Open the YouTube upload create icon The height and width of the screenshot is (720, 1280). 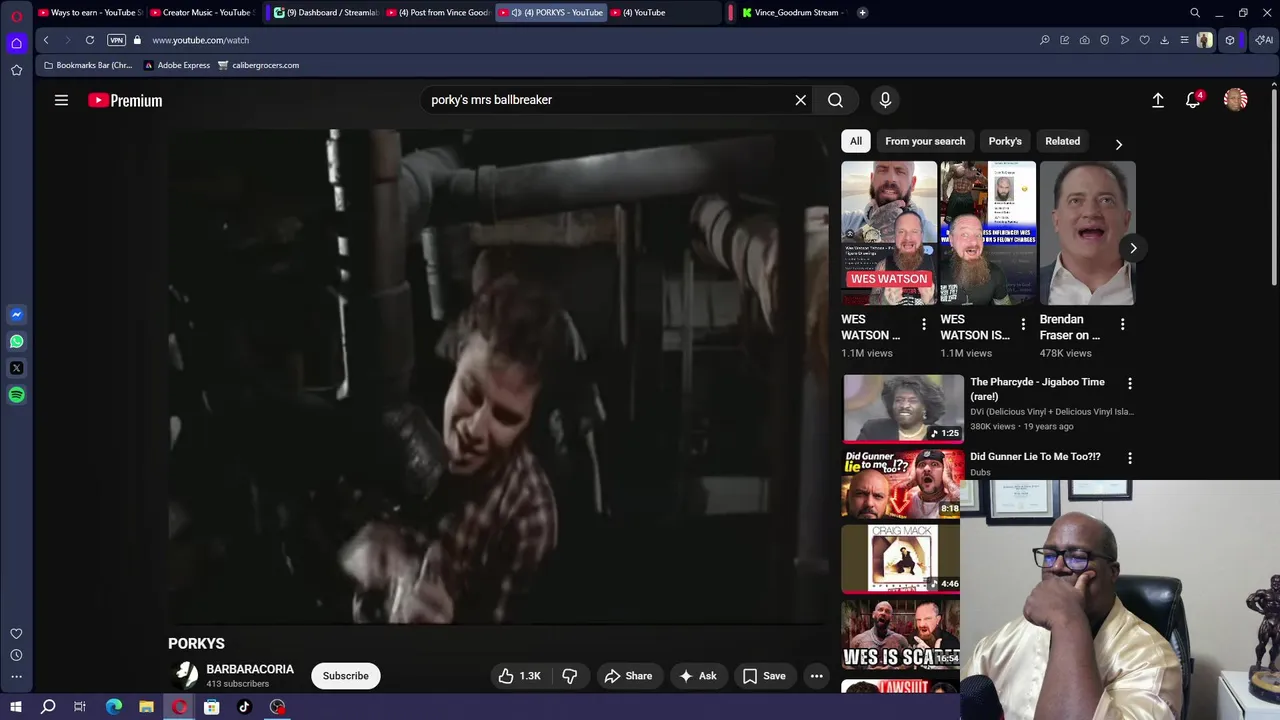pyautogui.click(x=1158, y=100)
